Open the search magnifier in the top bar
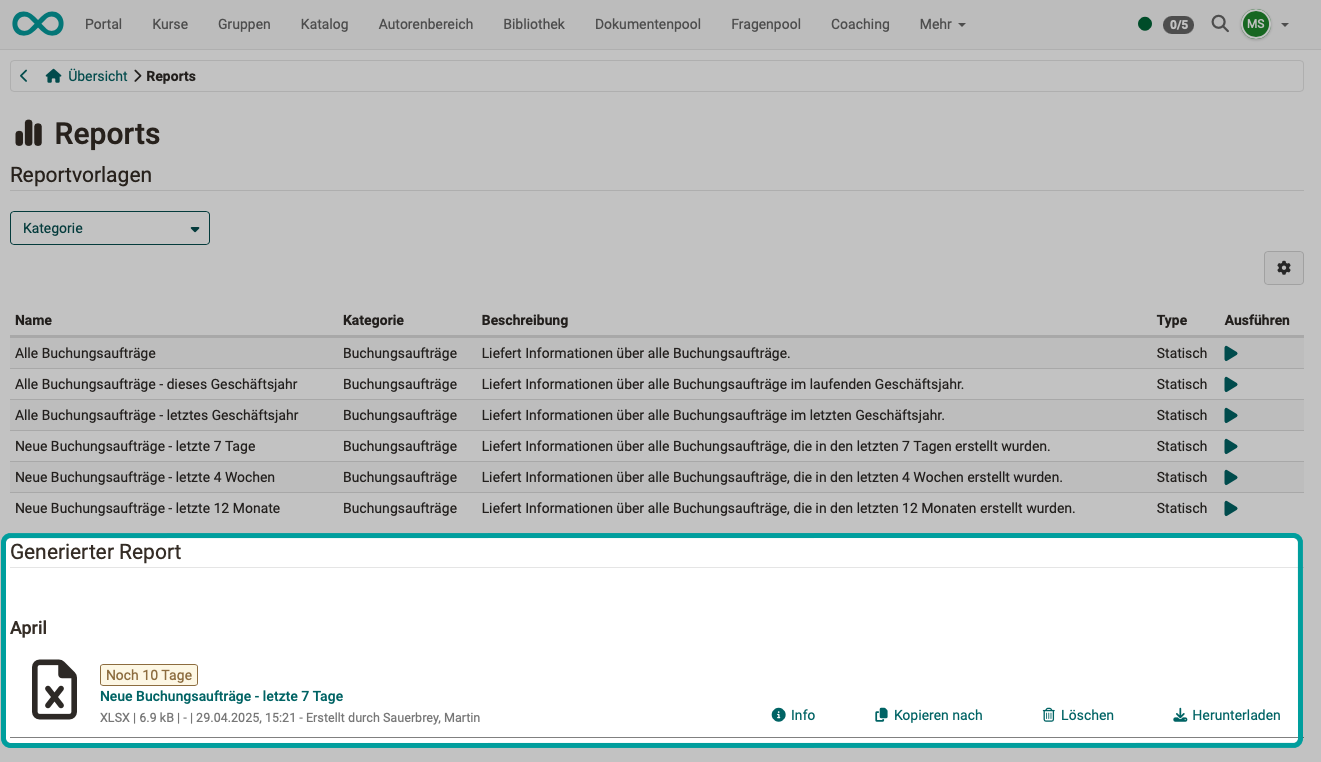 (x=1220, y=24)
